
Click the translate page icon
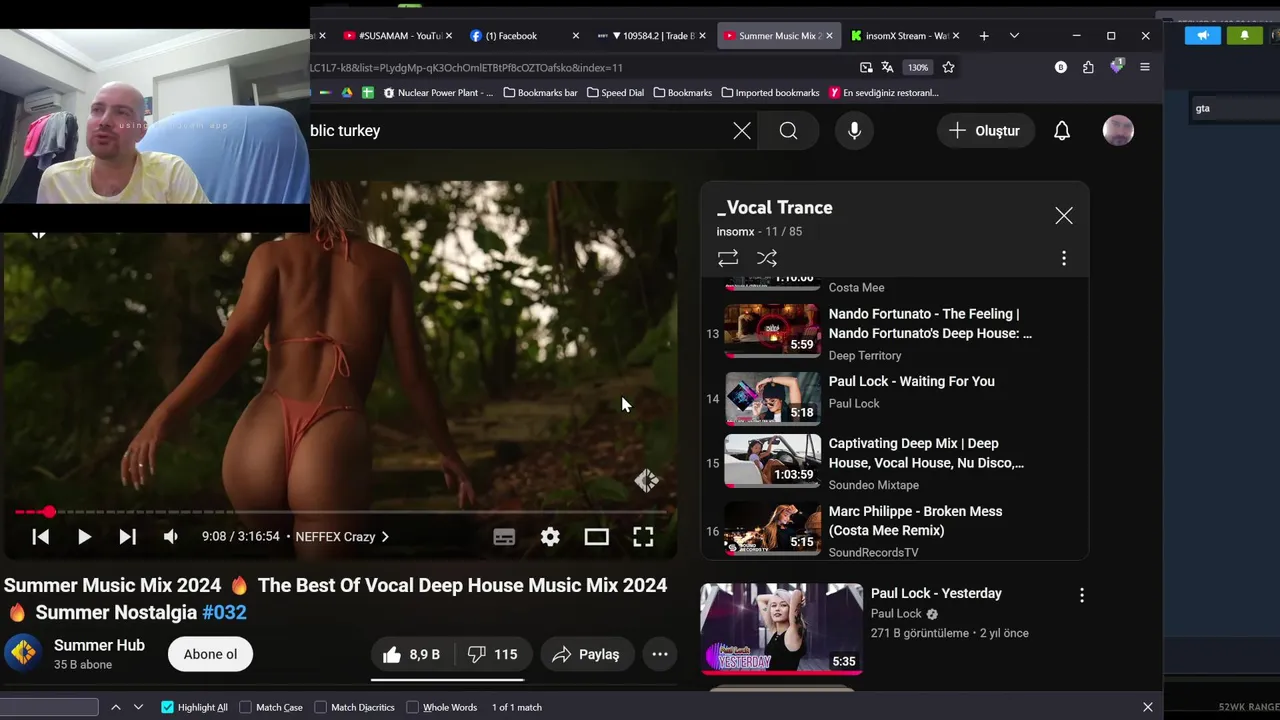click(x=887, y=68)
